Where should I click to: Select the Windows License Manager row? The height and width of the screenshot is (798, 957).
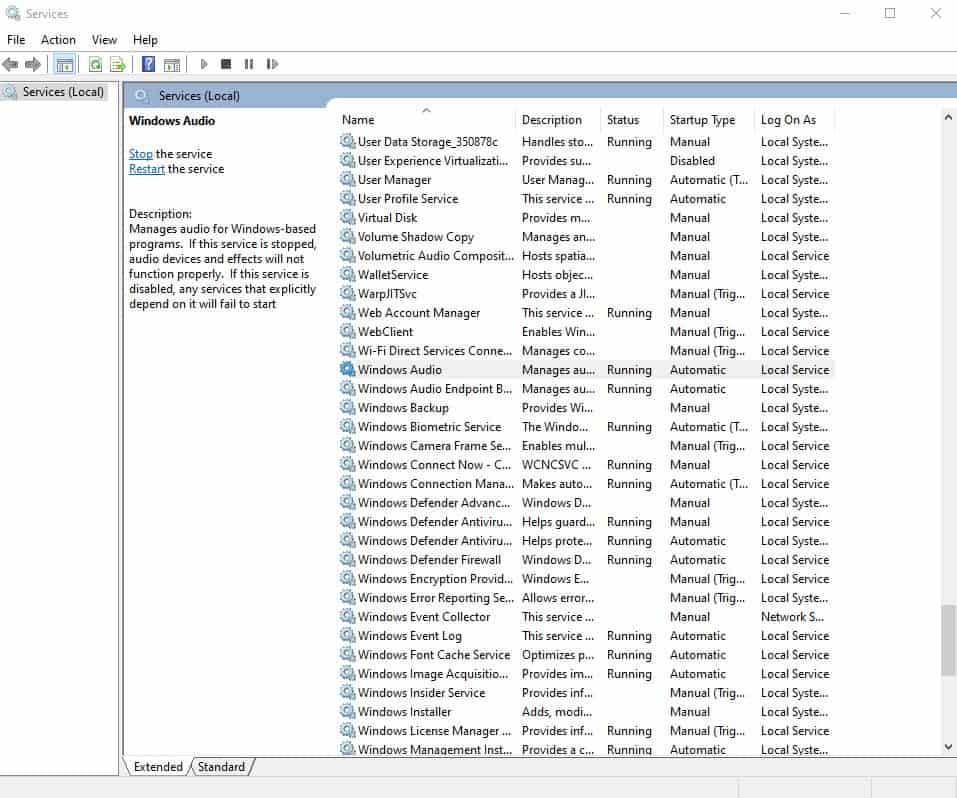pyautogui.click(x=586, y=730)
